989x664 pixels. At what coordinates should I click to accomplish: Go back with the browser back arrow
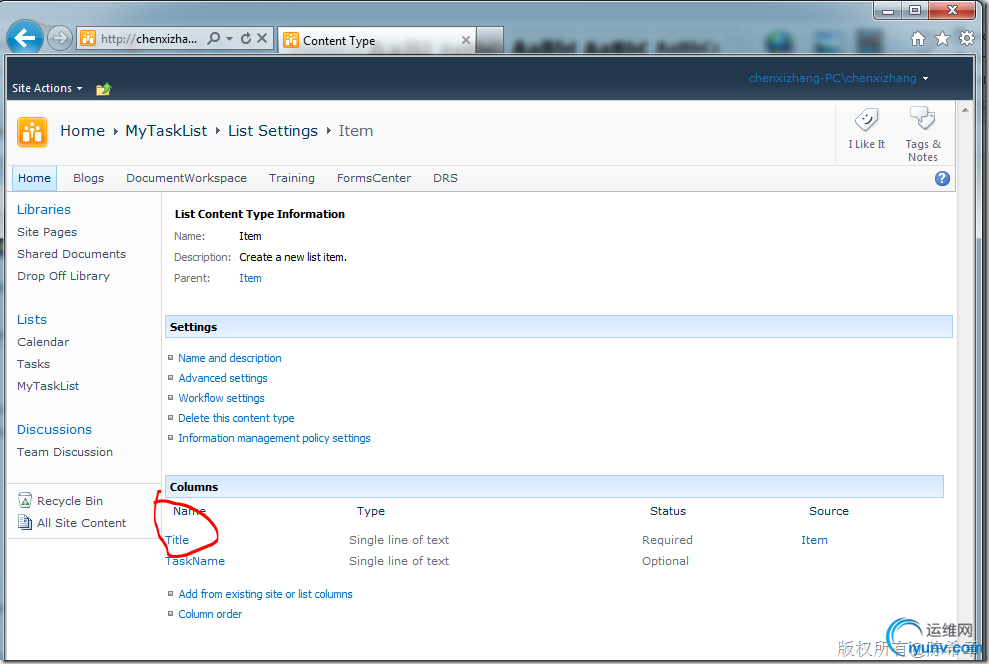(x=25, y=38)
